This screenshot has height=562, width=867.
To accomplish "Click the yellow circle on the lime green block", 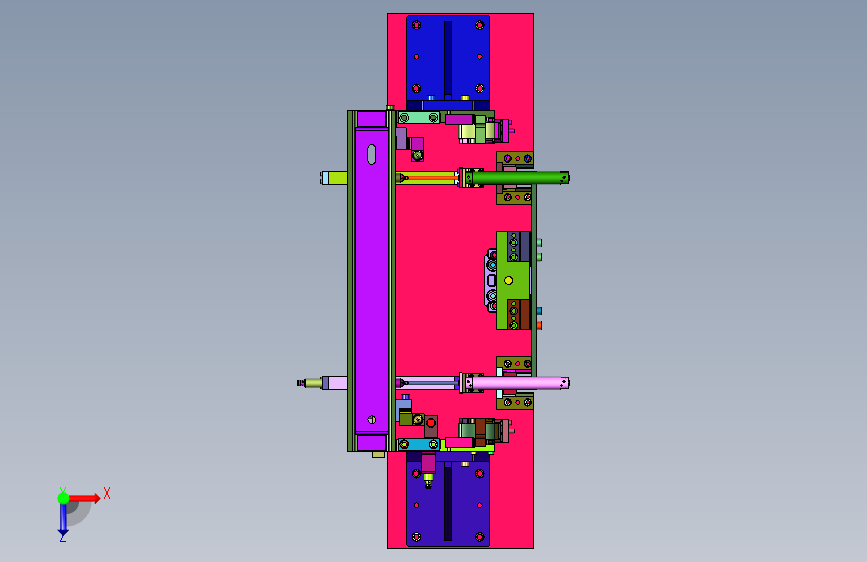I will (508, 280).
